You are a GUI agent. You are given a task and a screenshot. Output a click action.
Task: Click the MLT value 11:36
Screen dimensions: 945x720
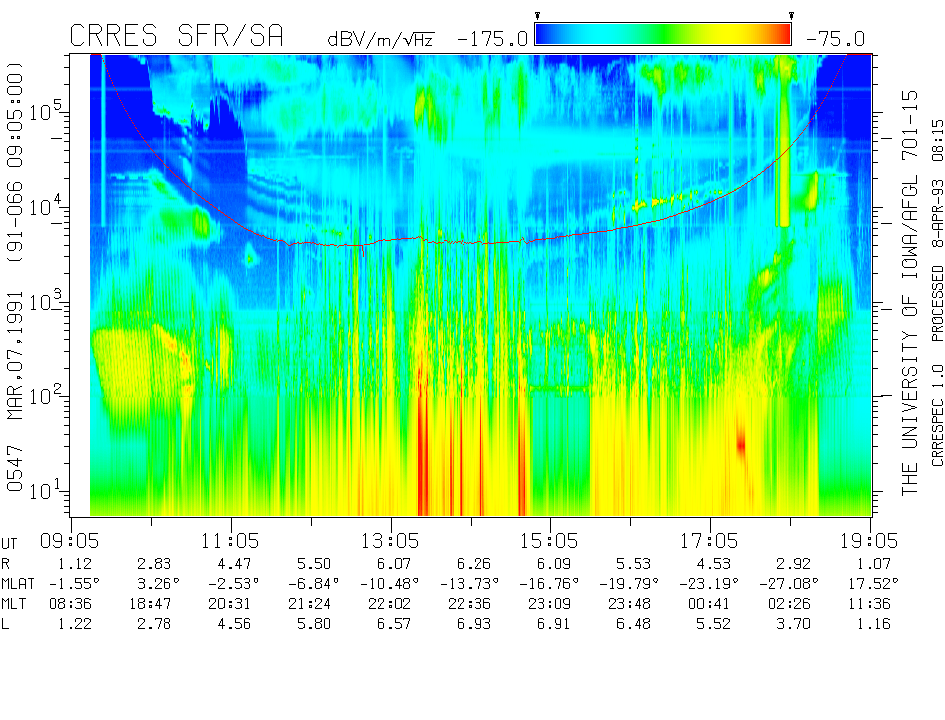[x=869, y=604]
